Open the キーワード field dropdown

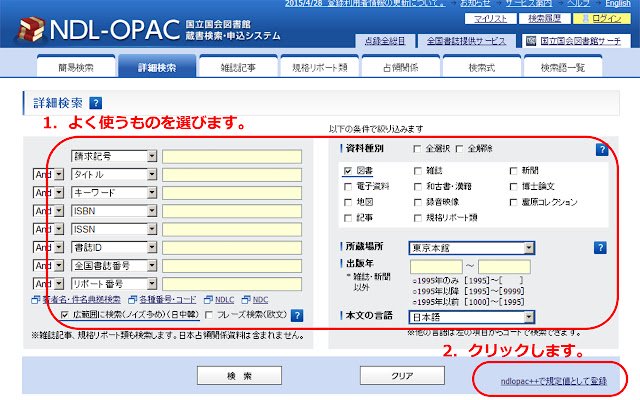[114, 193]
